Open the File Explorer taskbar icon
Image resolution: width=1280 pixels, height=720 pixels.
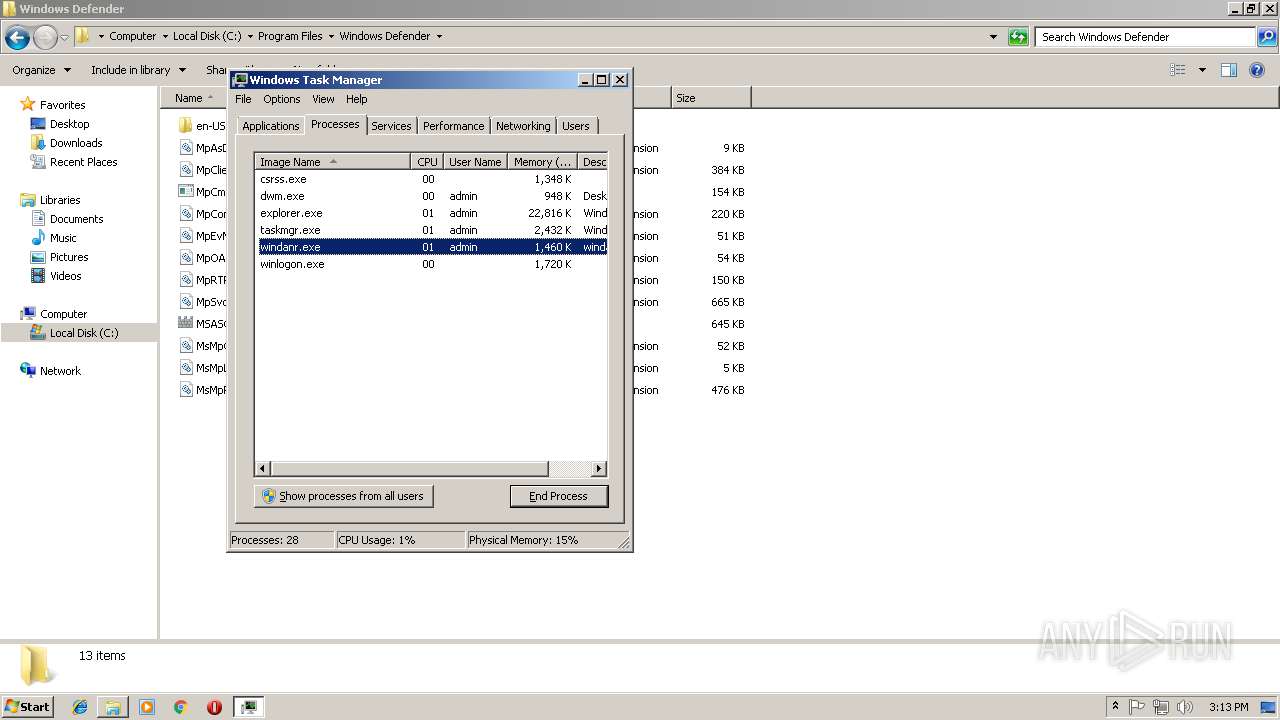(x=113, y=707)
